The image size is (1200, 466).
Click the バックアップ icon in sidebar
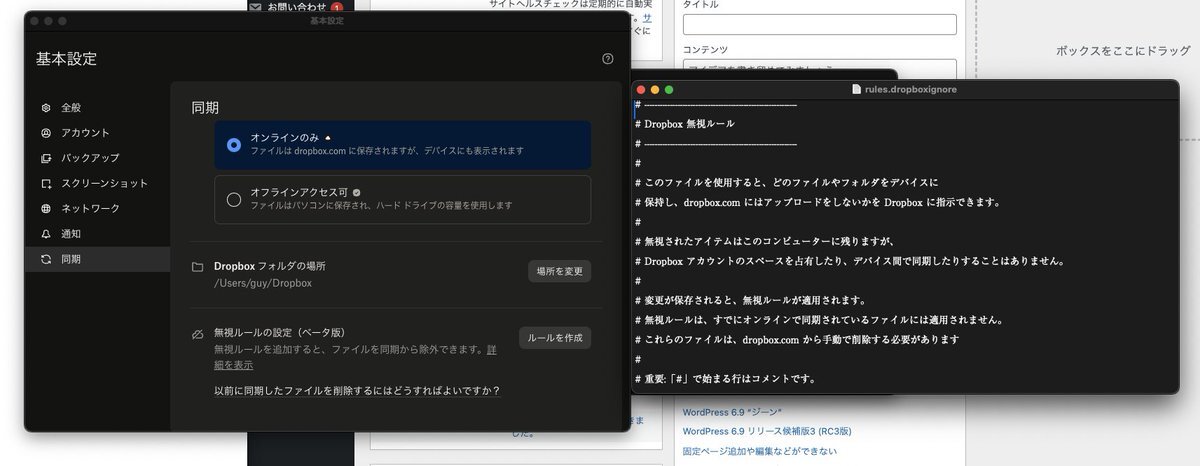coord(46,158)
